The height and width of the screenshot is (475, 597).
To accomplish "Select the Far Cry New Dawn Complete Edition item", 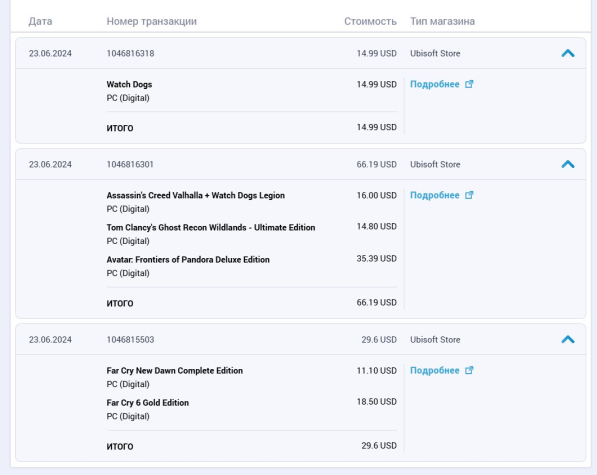I will (175, 371).
